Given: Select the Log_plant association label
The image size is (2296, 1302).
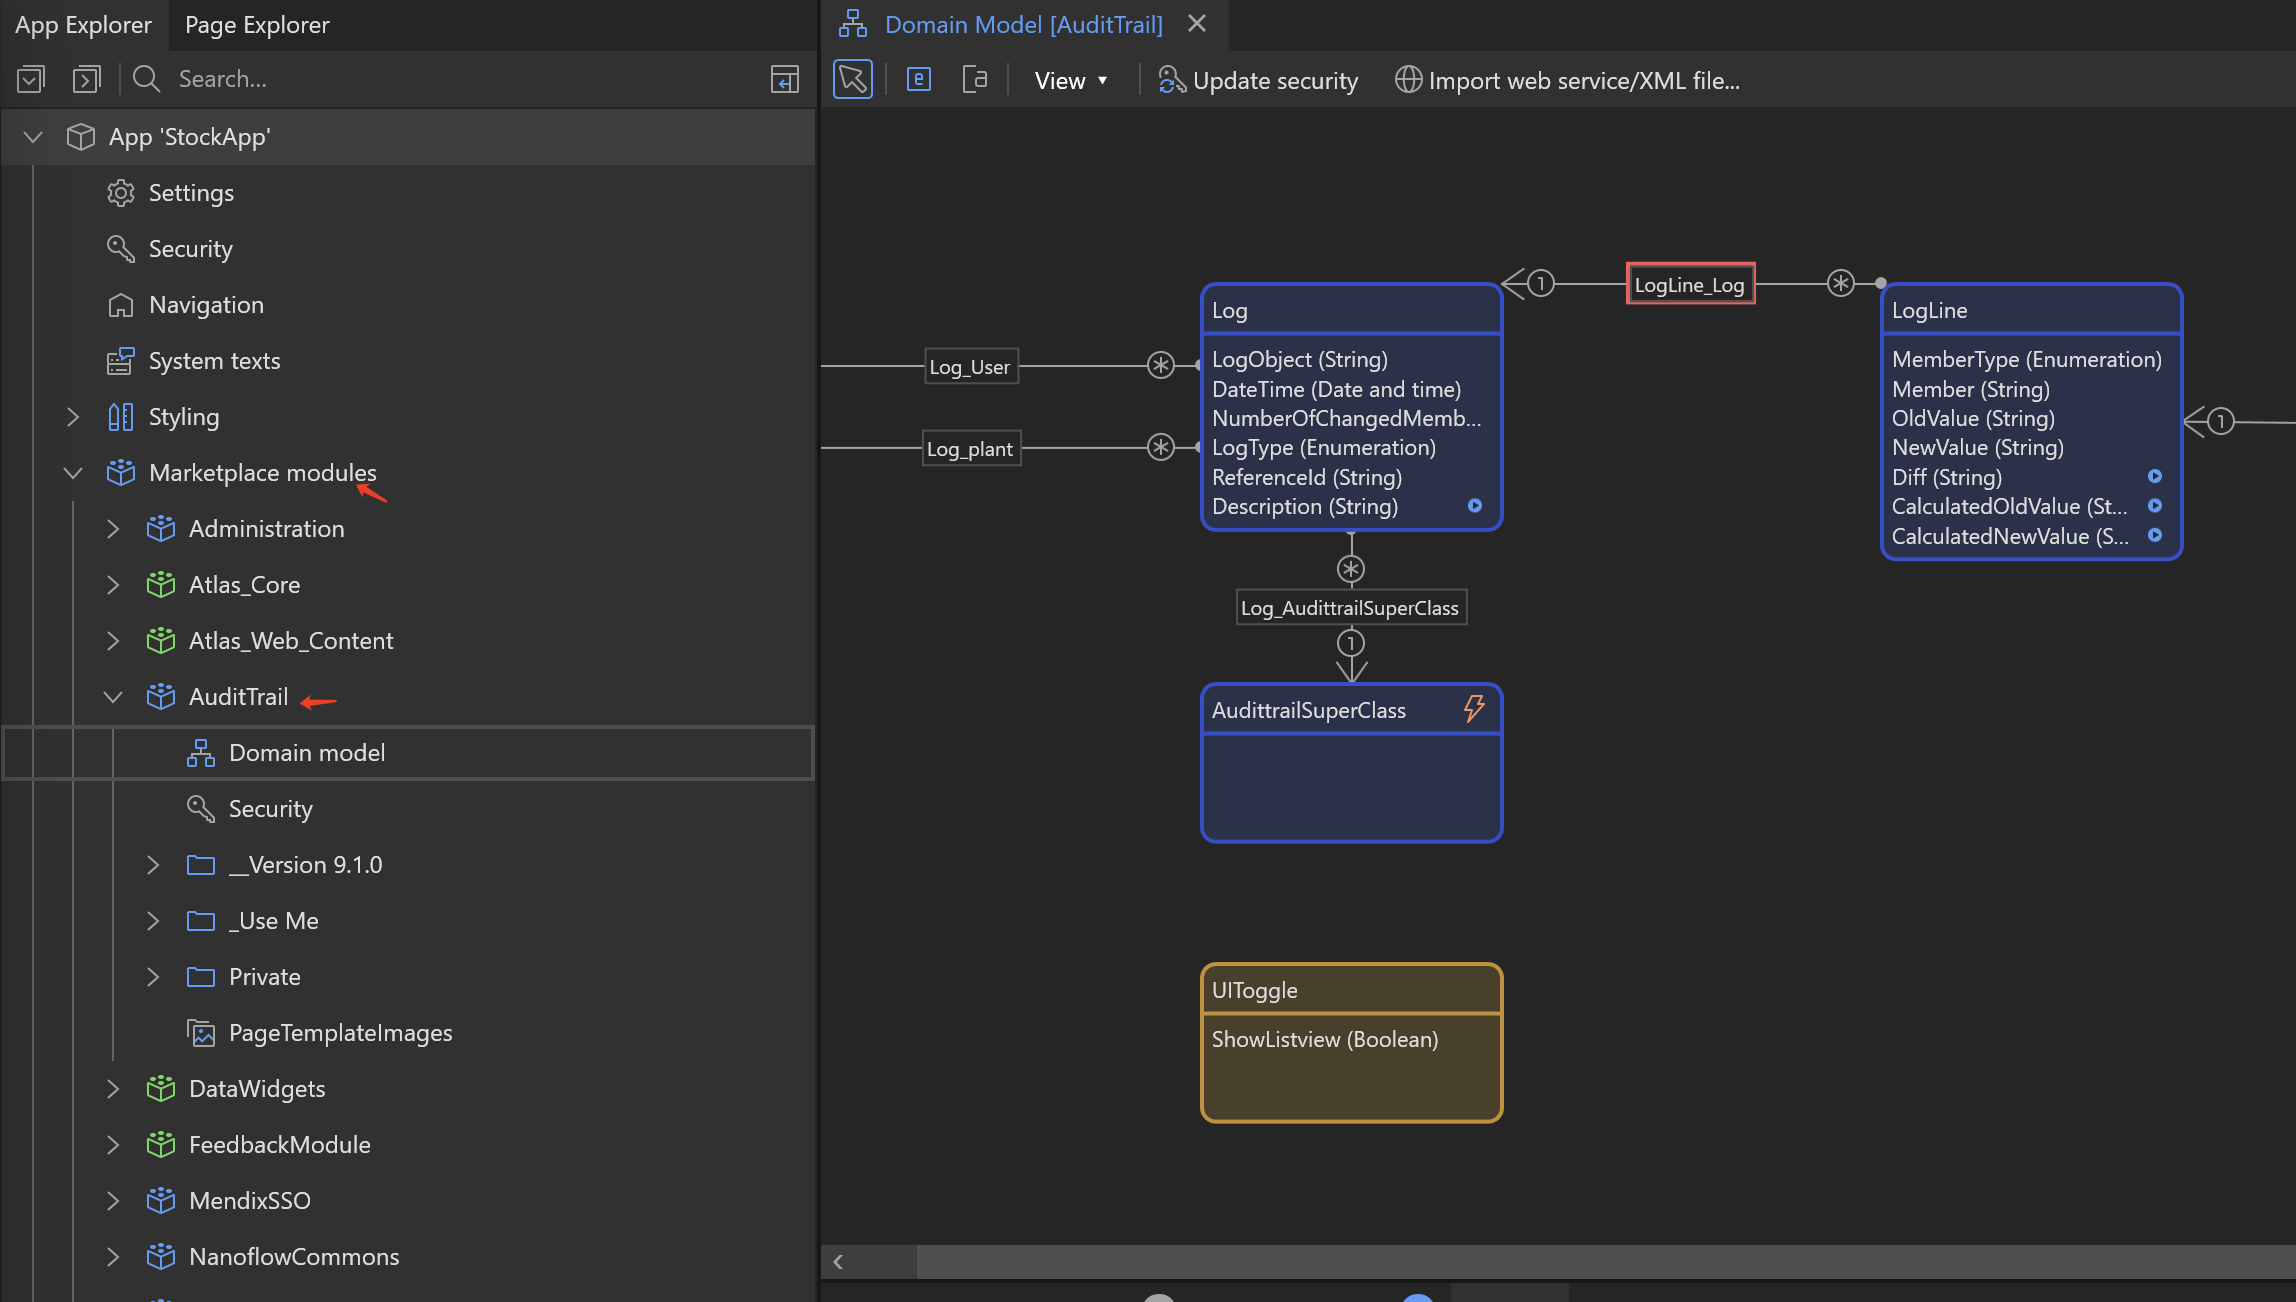Looking at the screenshot, I should (x=970, y=449).
